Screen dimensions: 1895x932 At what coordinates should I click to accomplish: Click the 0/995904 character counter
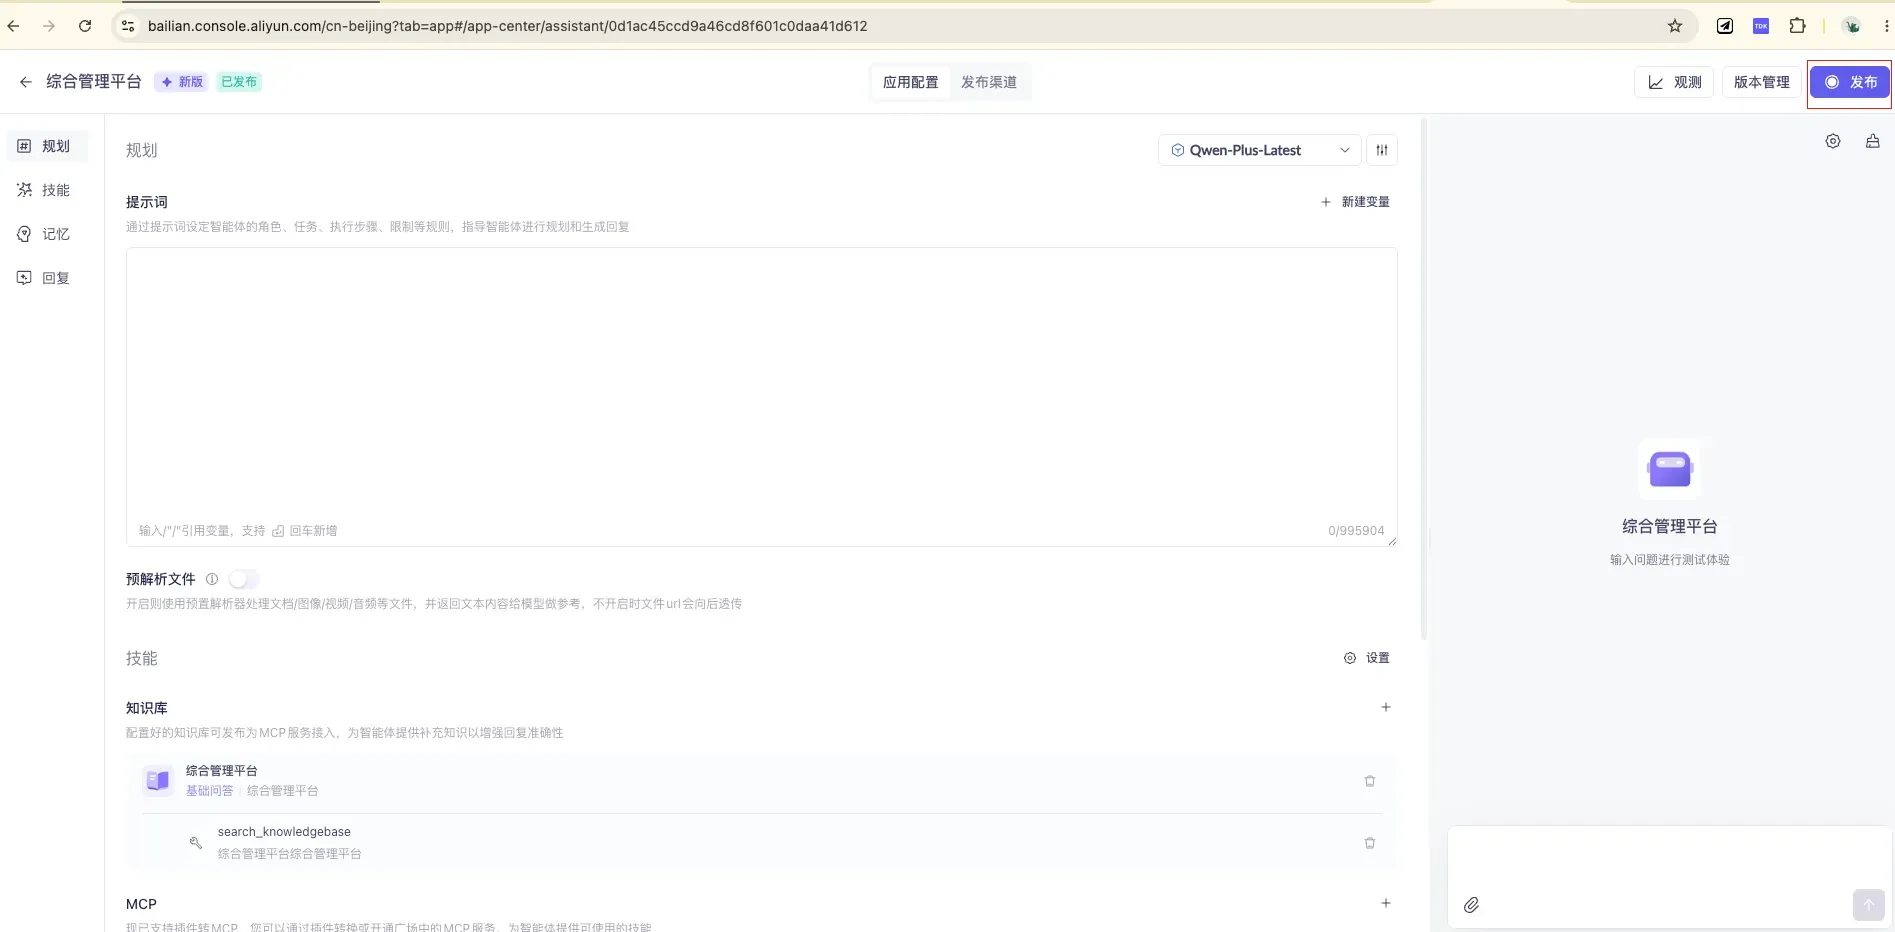(x=1356, y=531)
